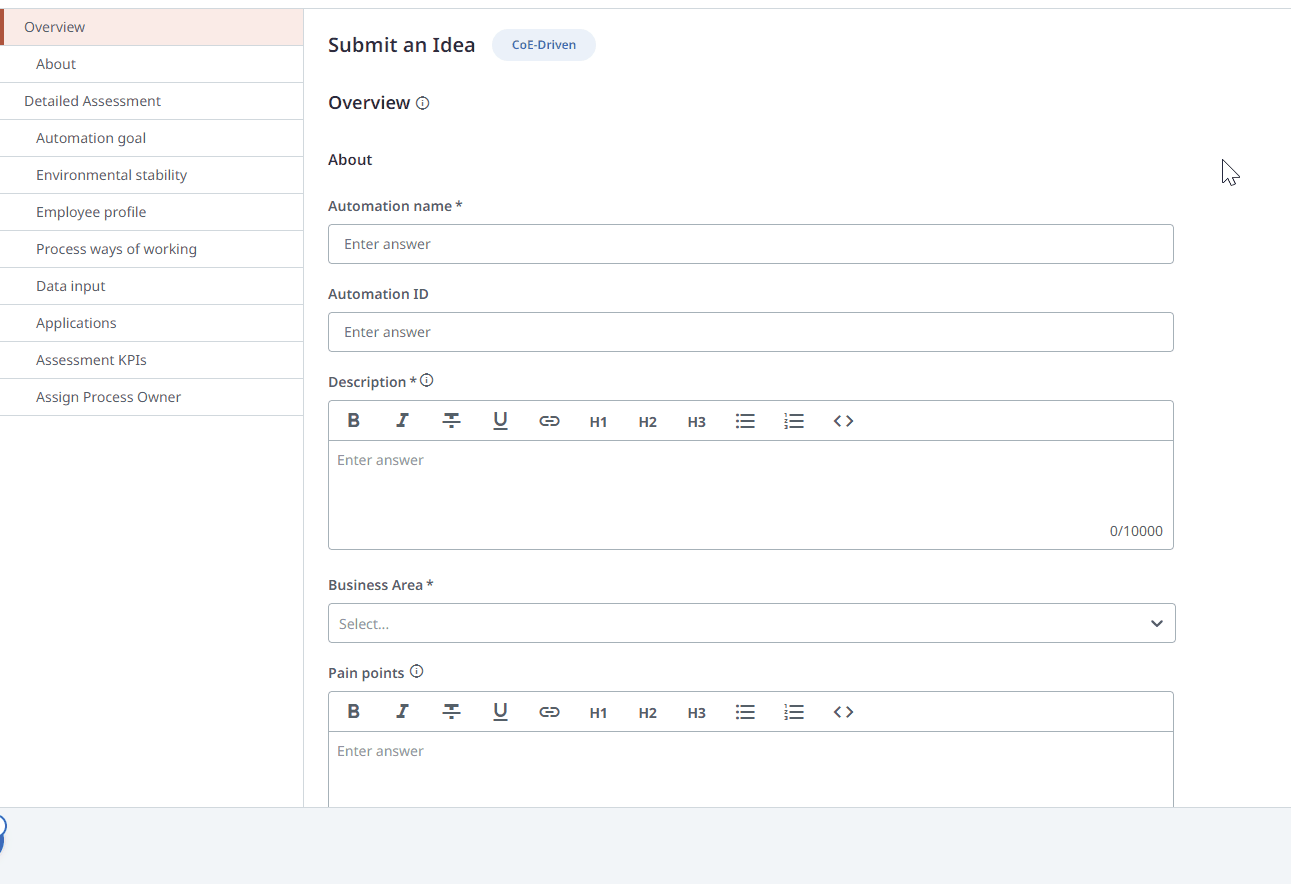Insert numbered list in Pain points editor
The image size is (1291, 884).
794,712
